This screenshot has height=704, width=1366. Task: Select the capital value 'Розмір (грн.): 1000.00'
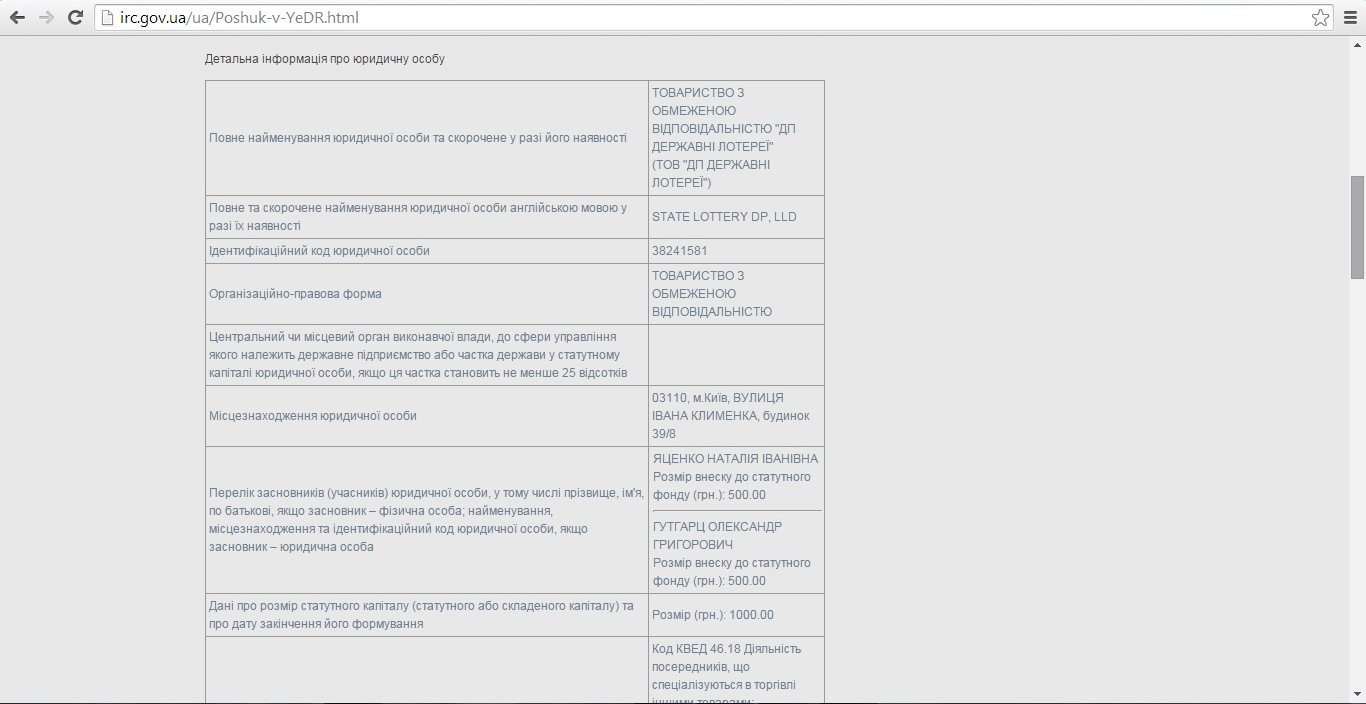click(x=713, y=615)
